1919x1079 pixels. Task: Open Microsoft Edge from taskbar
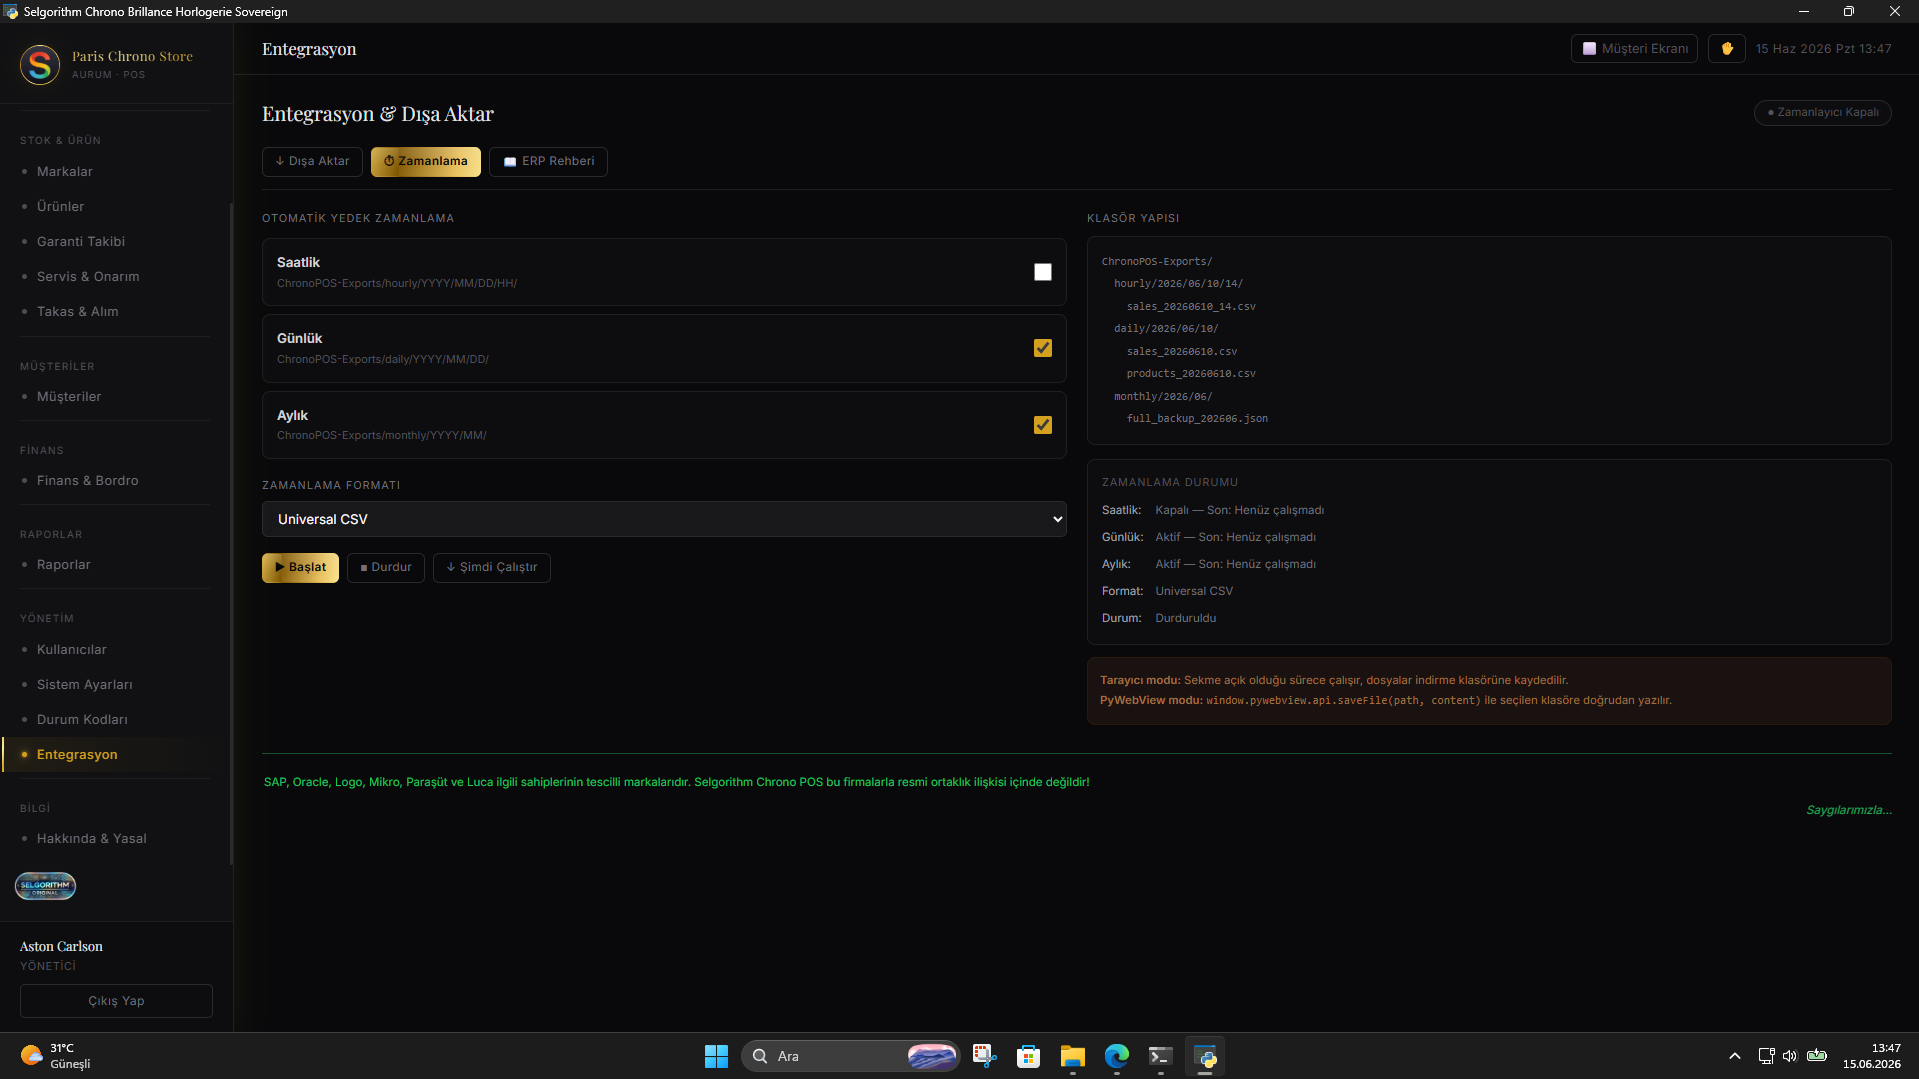(1117, 1056)
